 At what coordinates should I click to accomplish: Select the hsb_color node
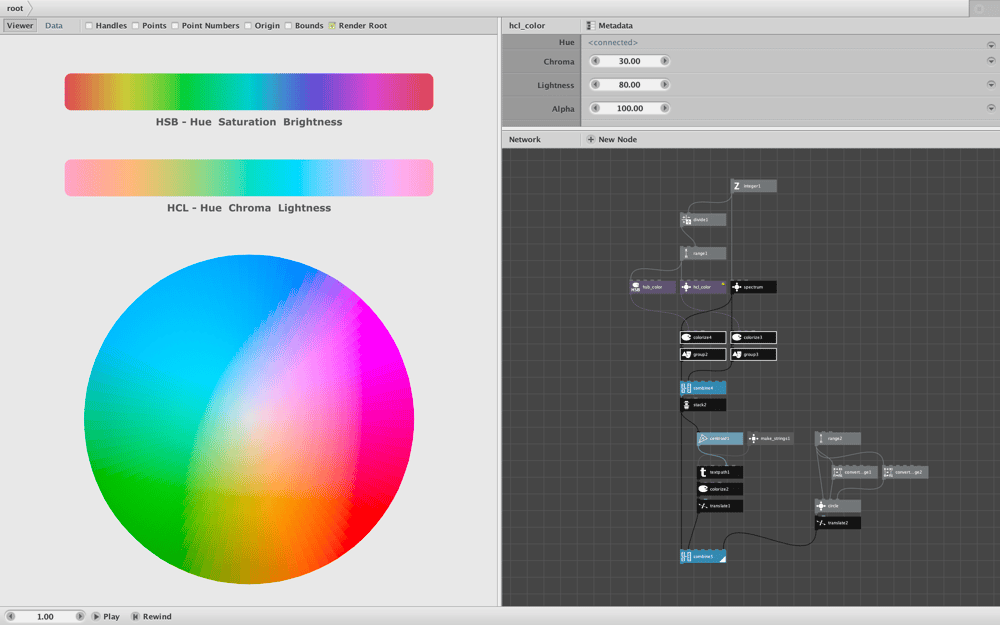point(652,287)
